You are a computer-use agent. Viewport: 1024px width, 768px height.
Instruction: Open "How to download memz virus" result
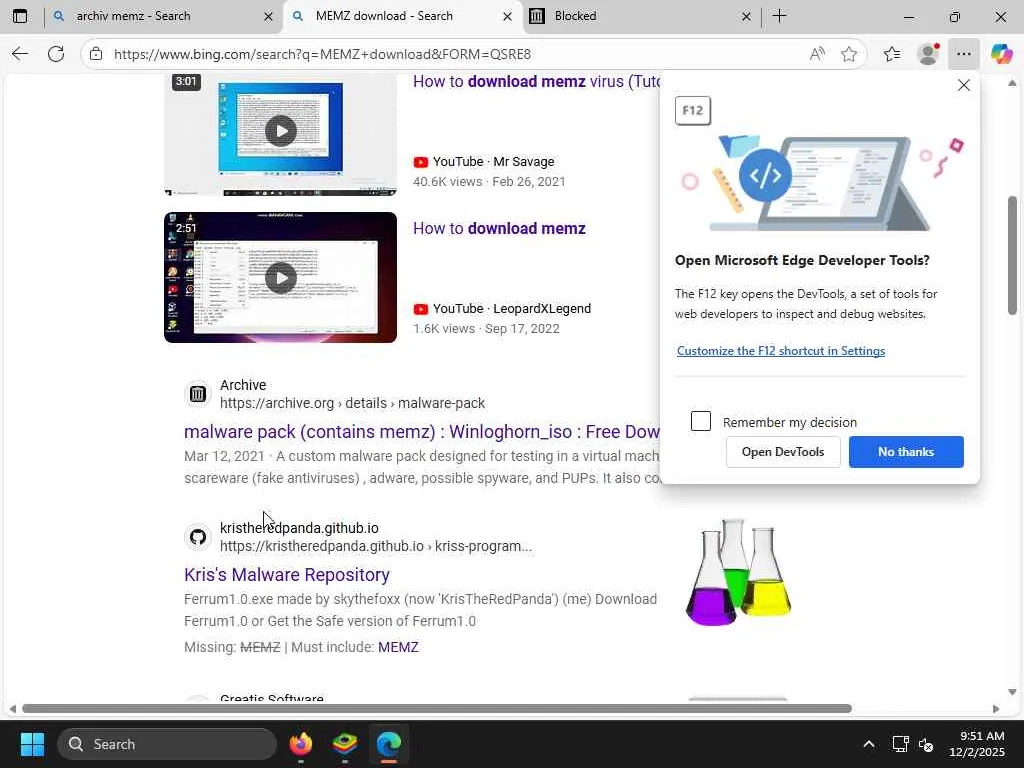[536, 82]
